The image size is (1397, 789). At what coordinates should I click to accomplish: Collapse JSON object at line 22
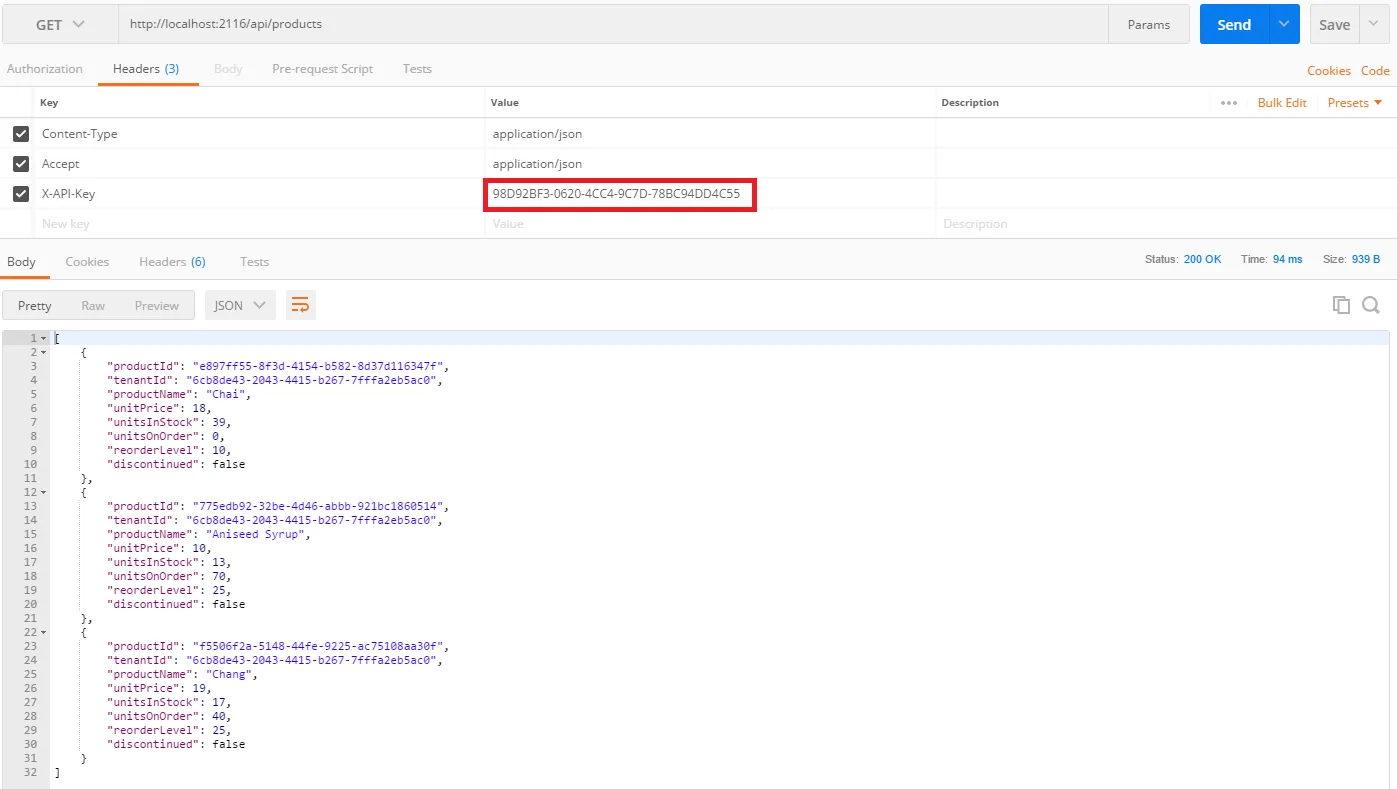tap(43, 632)
